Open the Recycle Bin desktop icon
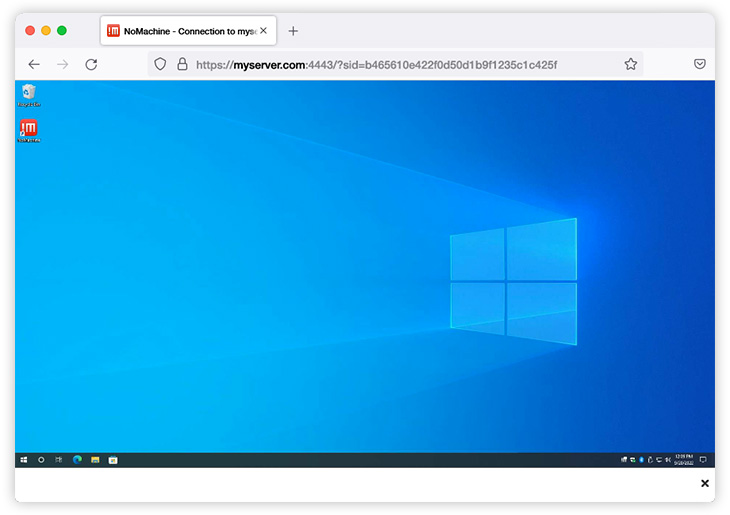Image resolution: width=730 pixels, height=515 pixels. (x=29, y=94)
